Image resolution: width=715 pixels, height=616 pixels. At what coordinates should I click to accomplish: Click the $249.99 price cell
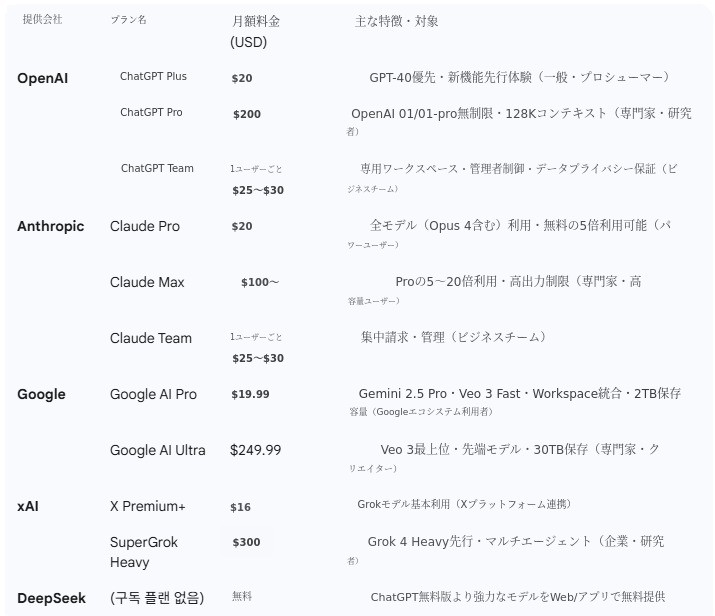point(255,450)
